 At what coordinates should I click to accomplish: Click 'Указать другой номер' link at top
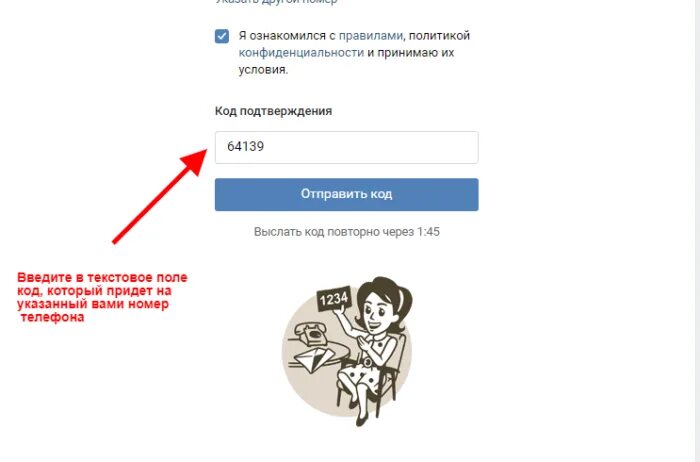tap(276, 2)
